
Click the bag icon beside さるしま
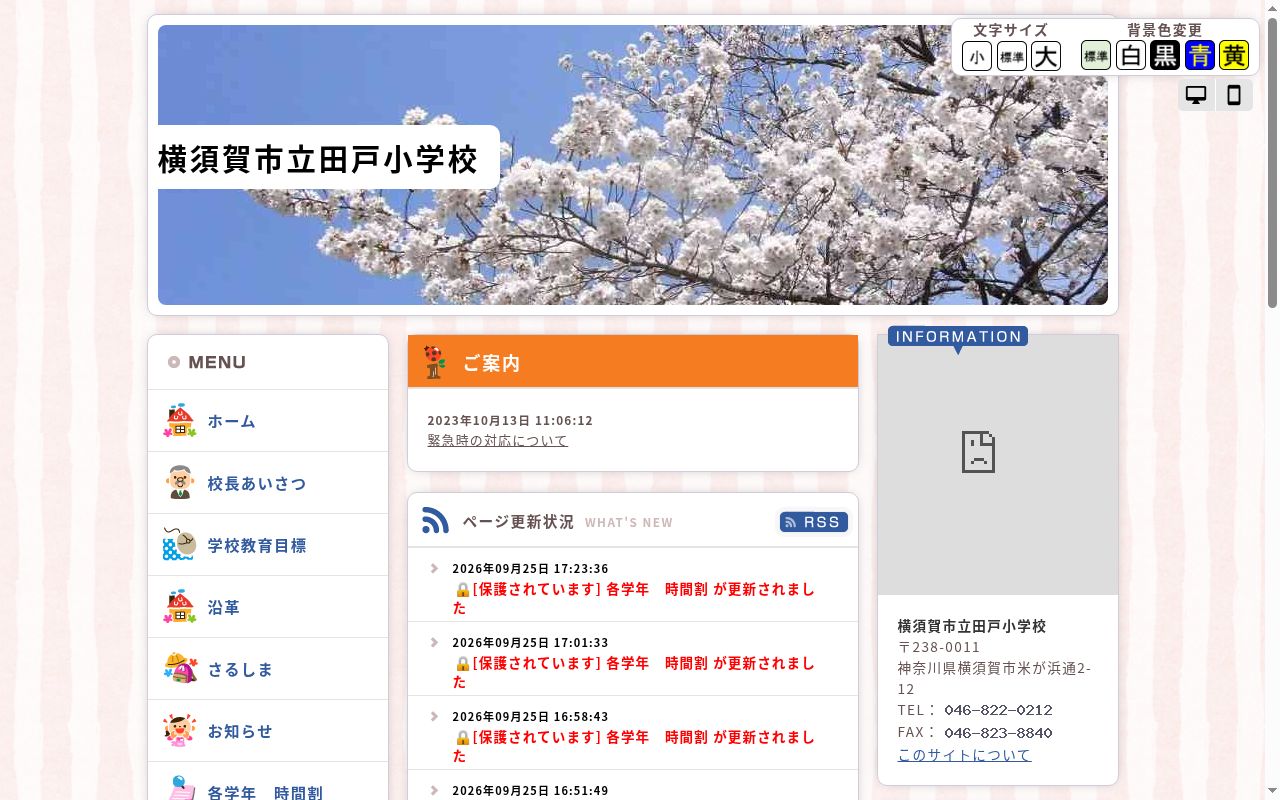point(180,669)
